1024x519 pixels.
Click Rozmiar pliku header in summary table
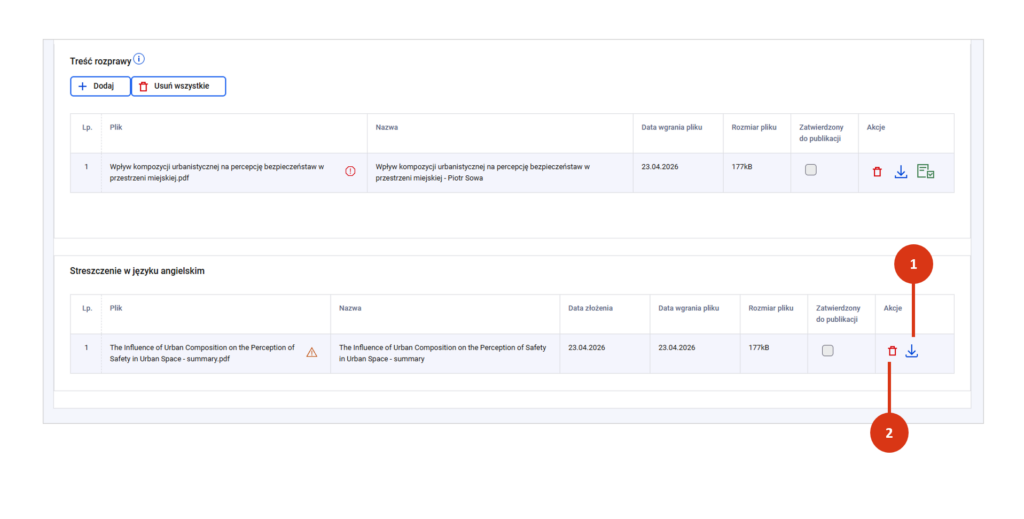coord(770,308)
